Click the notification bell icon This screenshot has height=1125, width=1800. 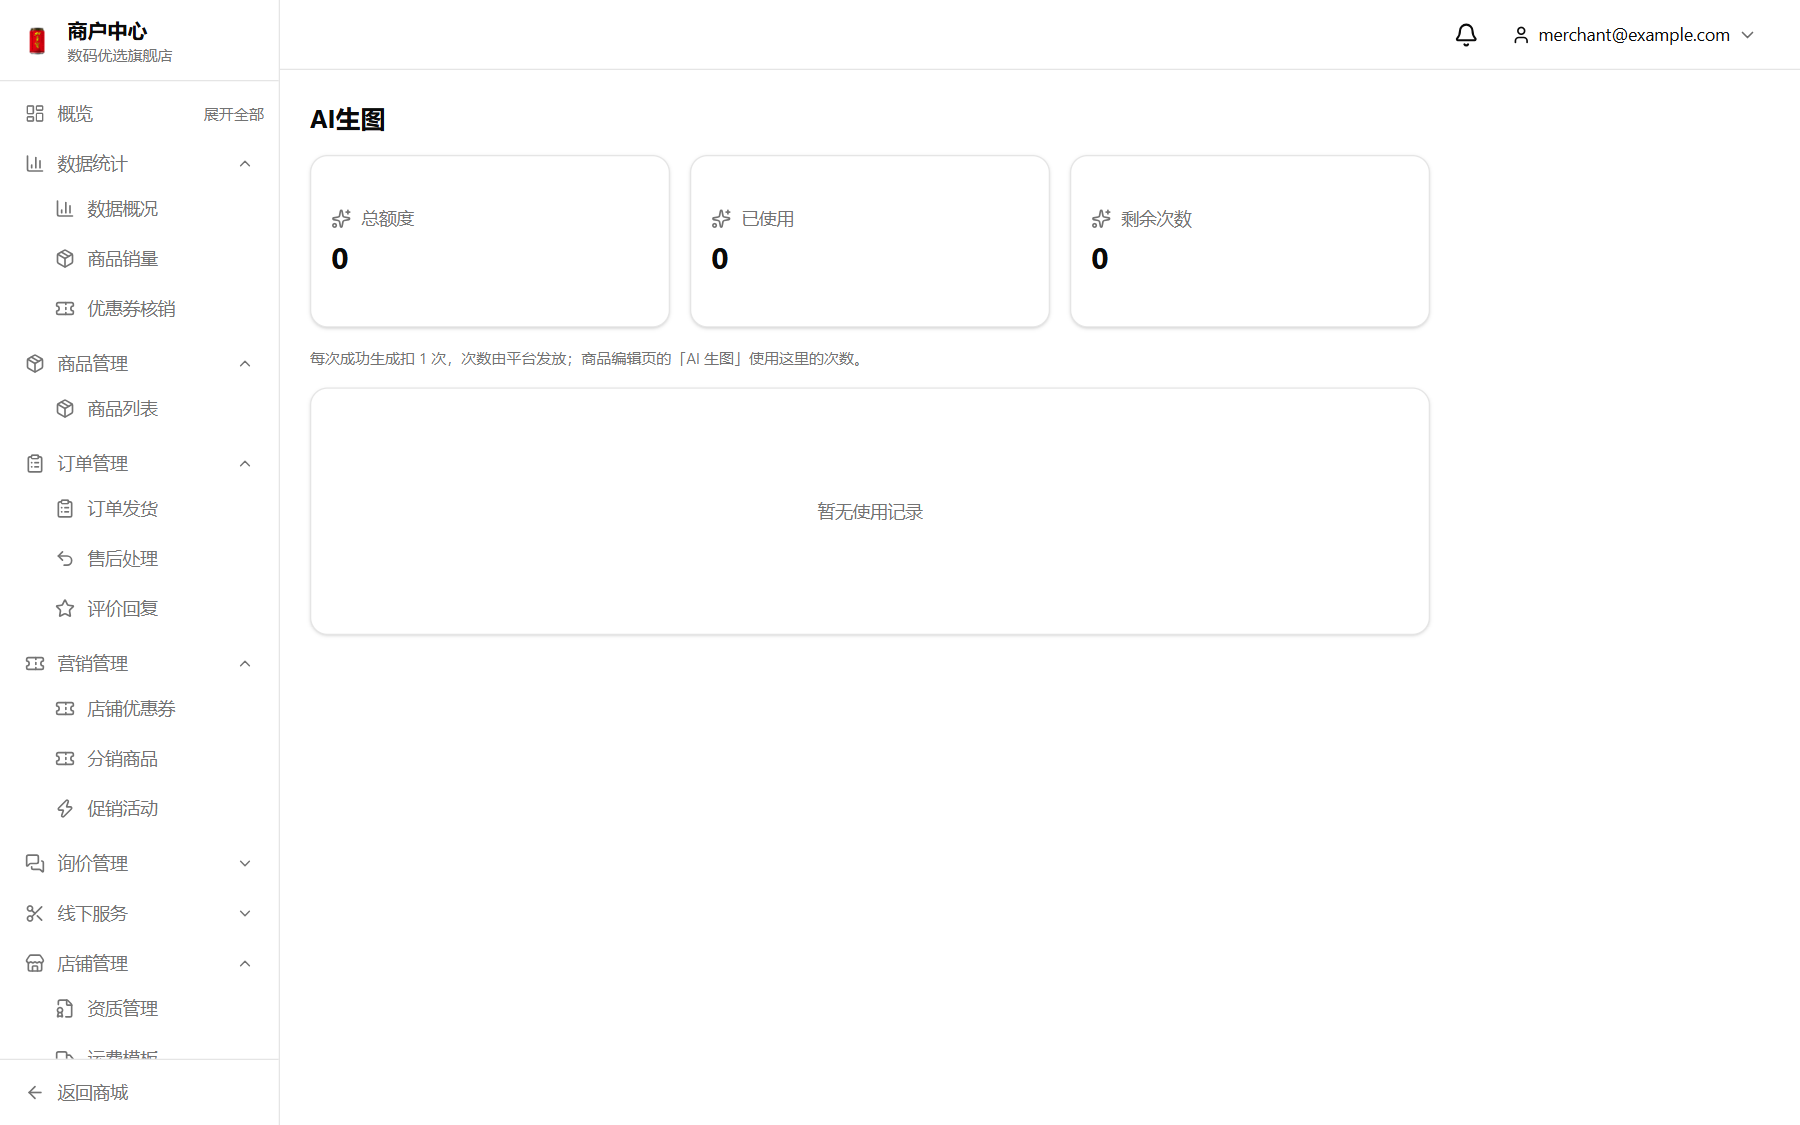pyautogui.click(x=1466, y=35)
